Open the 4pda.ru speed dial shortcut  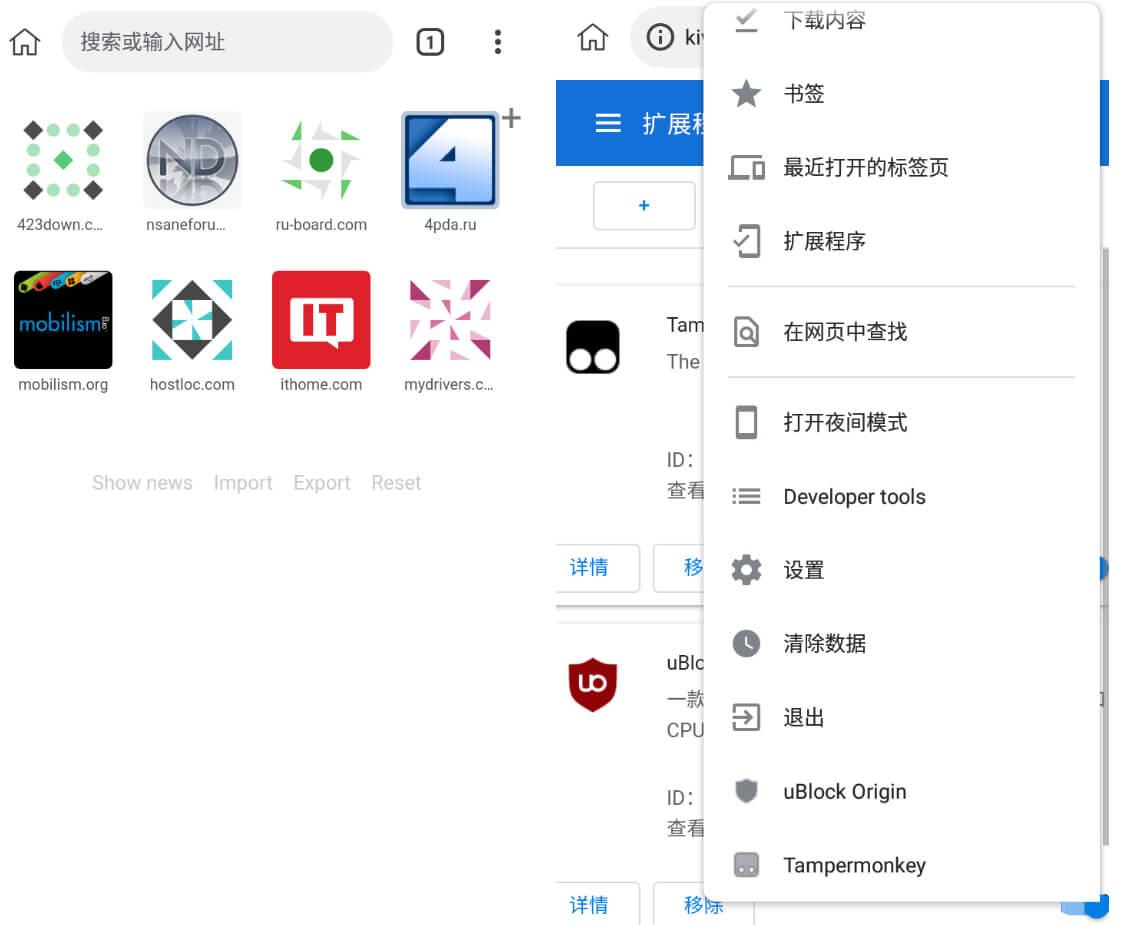[449, 160]
